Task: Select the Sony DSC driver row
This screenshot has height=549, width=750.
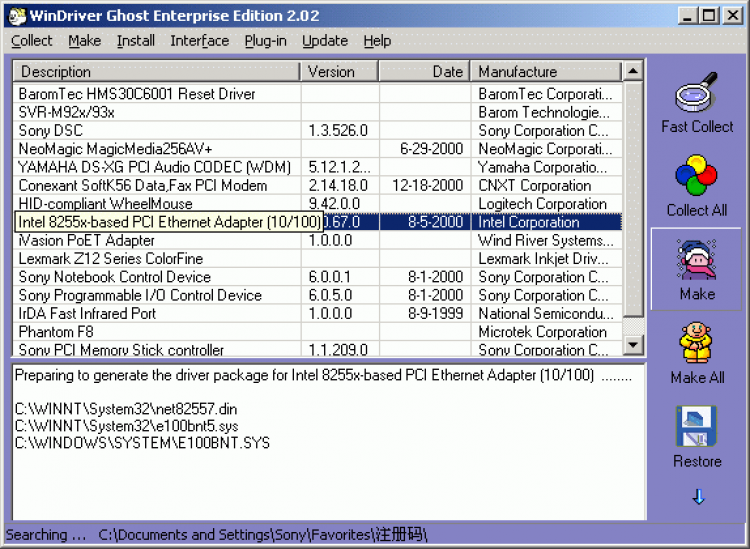Action: click(318, 130)
